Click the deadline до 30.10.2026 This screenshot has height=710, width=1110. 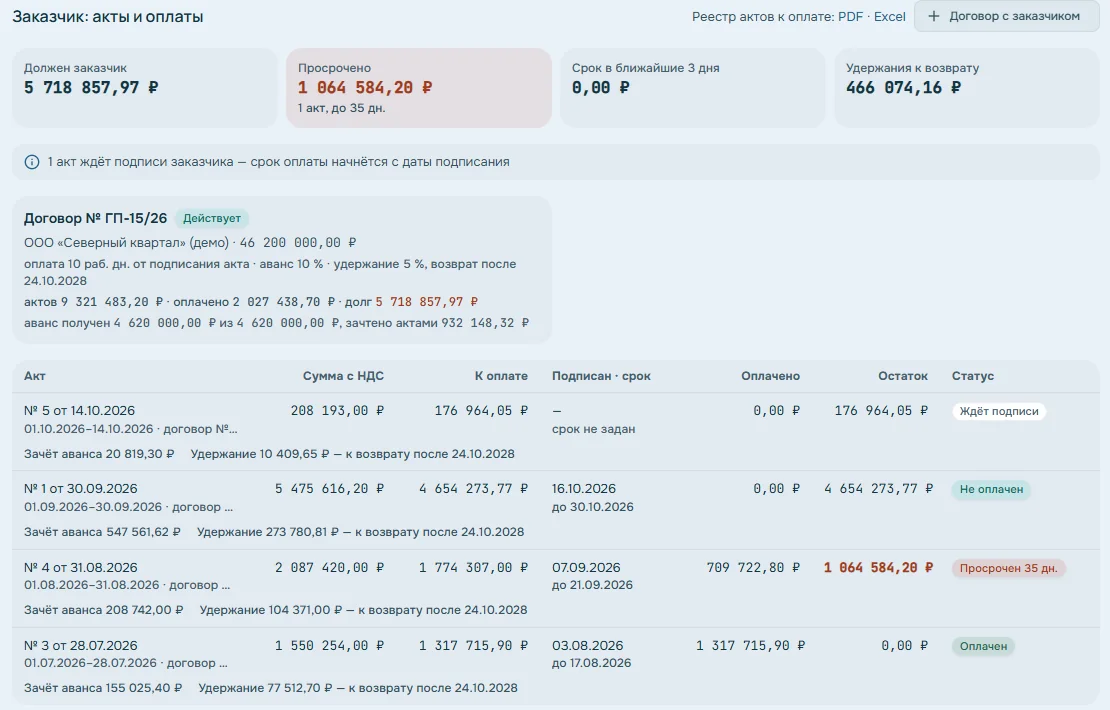click(593, 507)
